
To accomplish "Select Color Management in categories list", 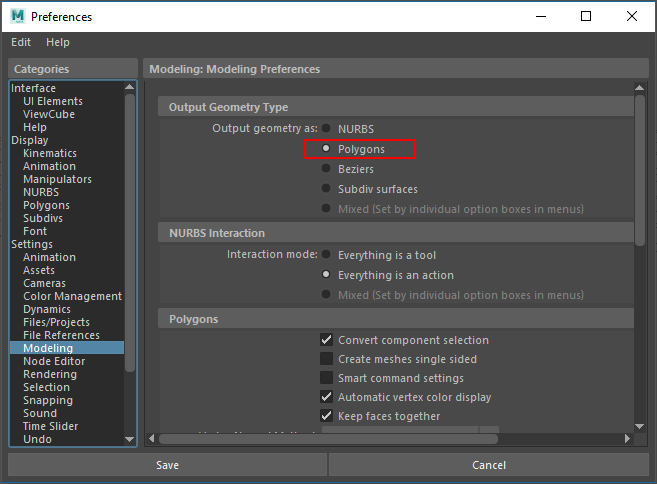I will coord(72,296).
